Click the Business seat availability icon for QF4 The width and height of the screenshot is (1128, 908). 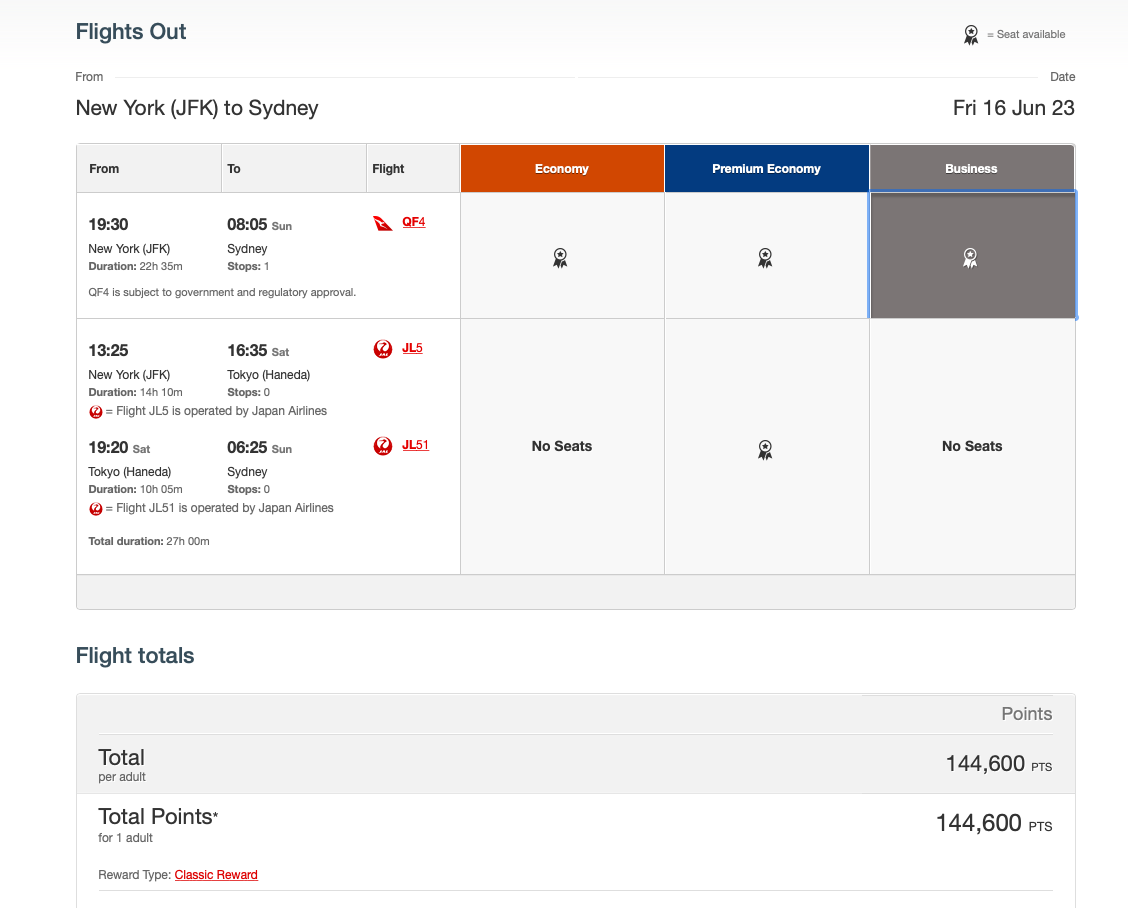click(x=970, y=258)
